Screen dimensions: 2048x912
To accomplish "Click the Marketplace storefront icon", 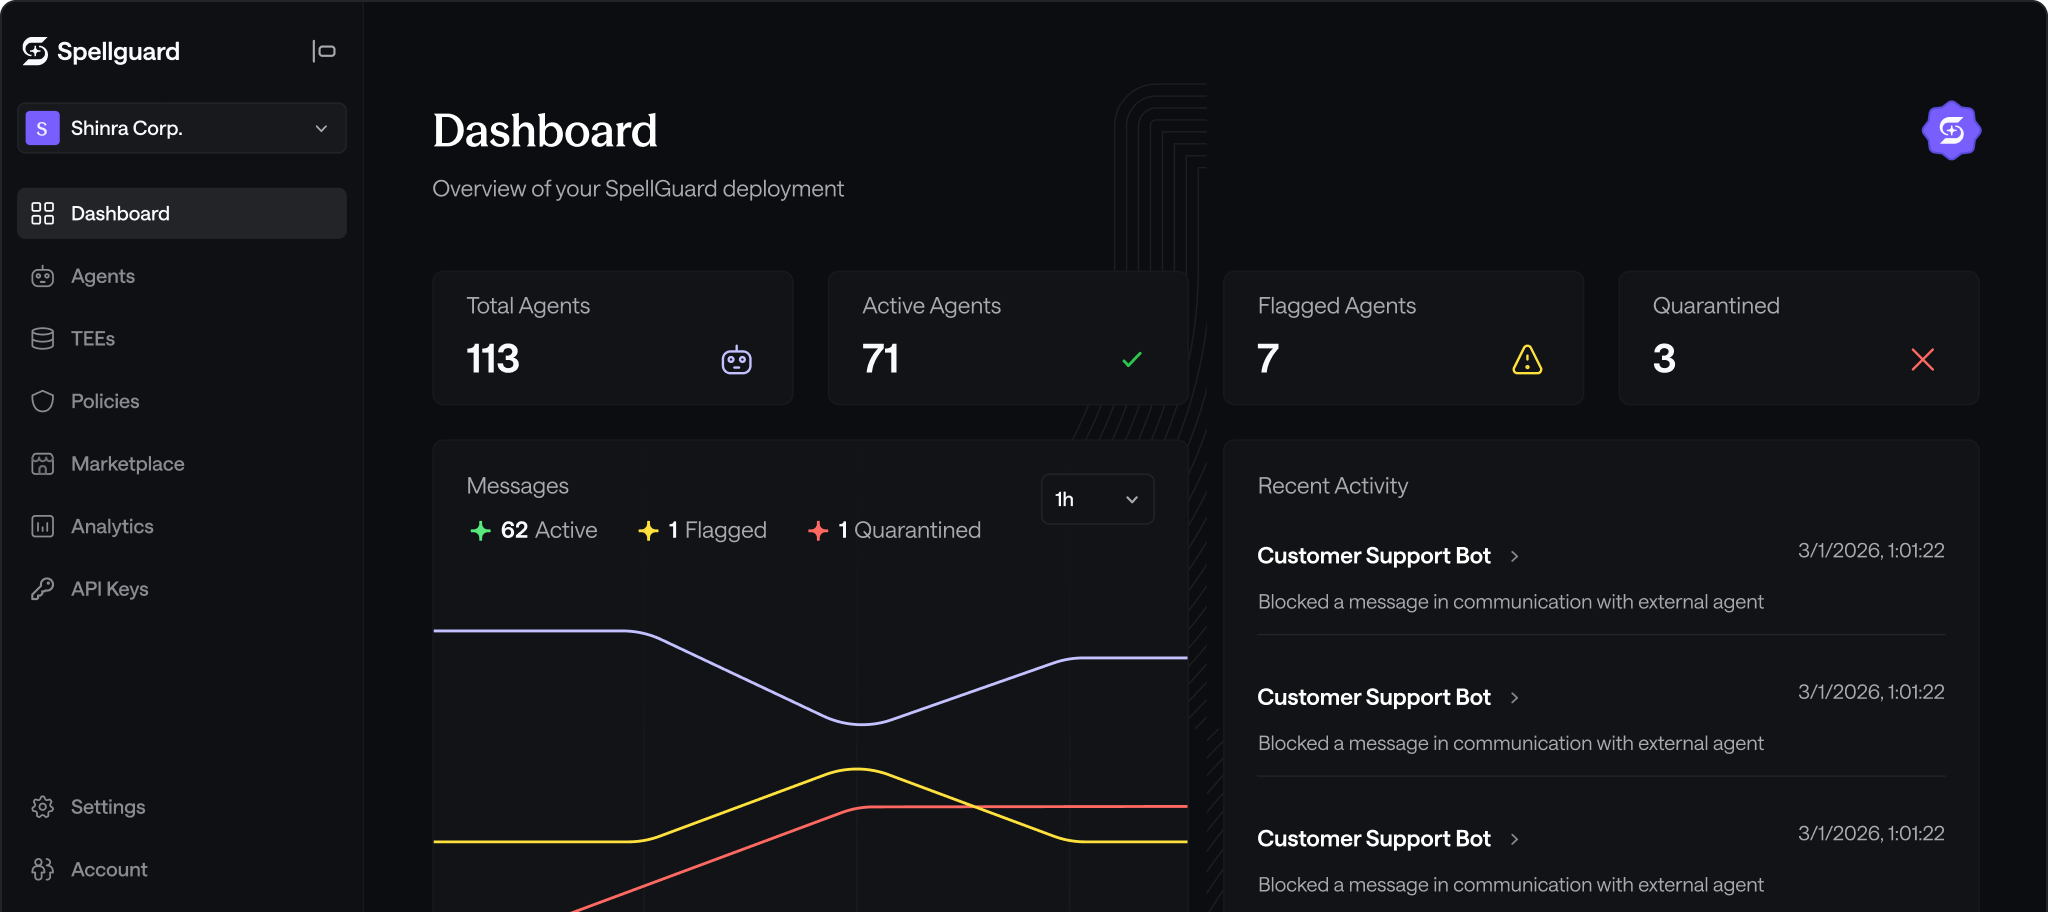I will point(42,464).
